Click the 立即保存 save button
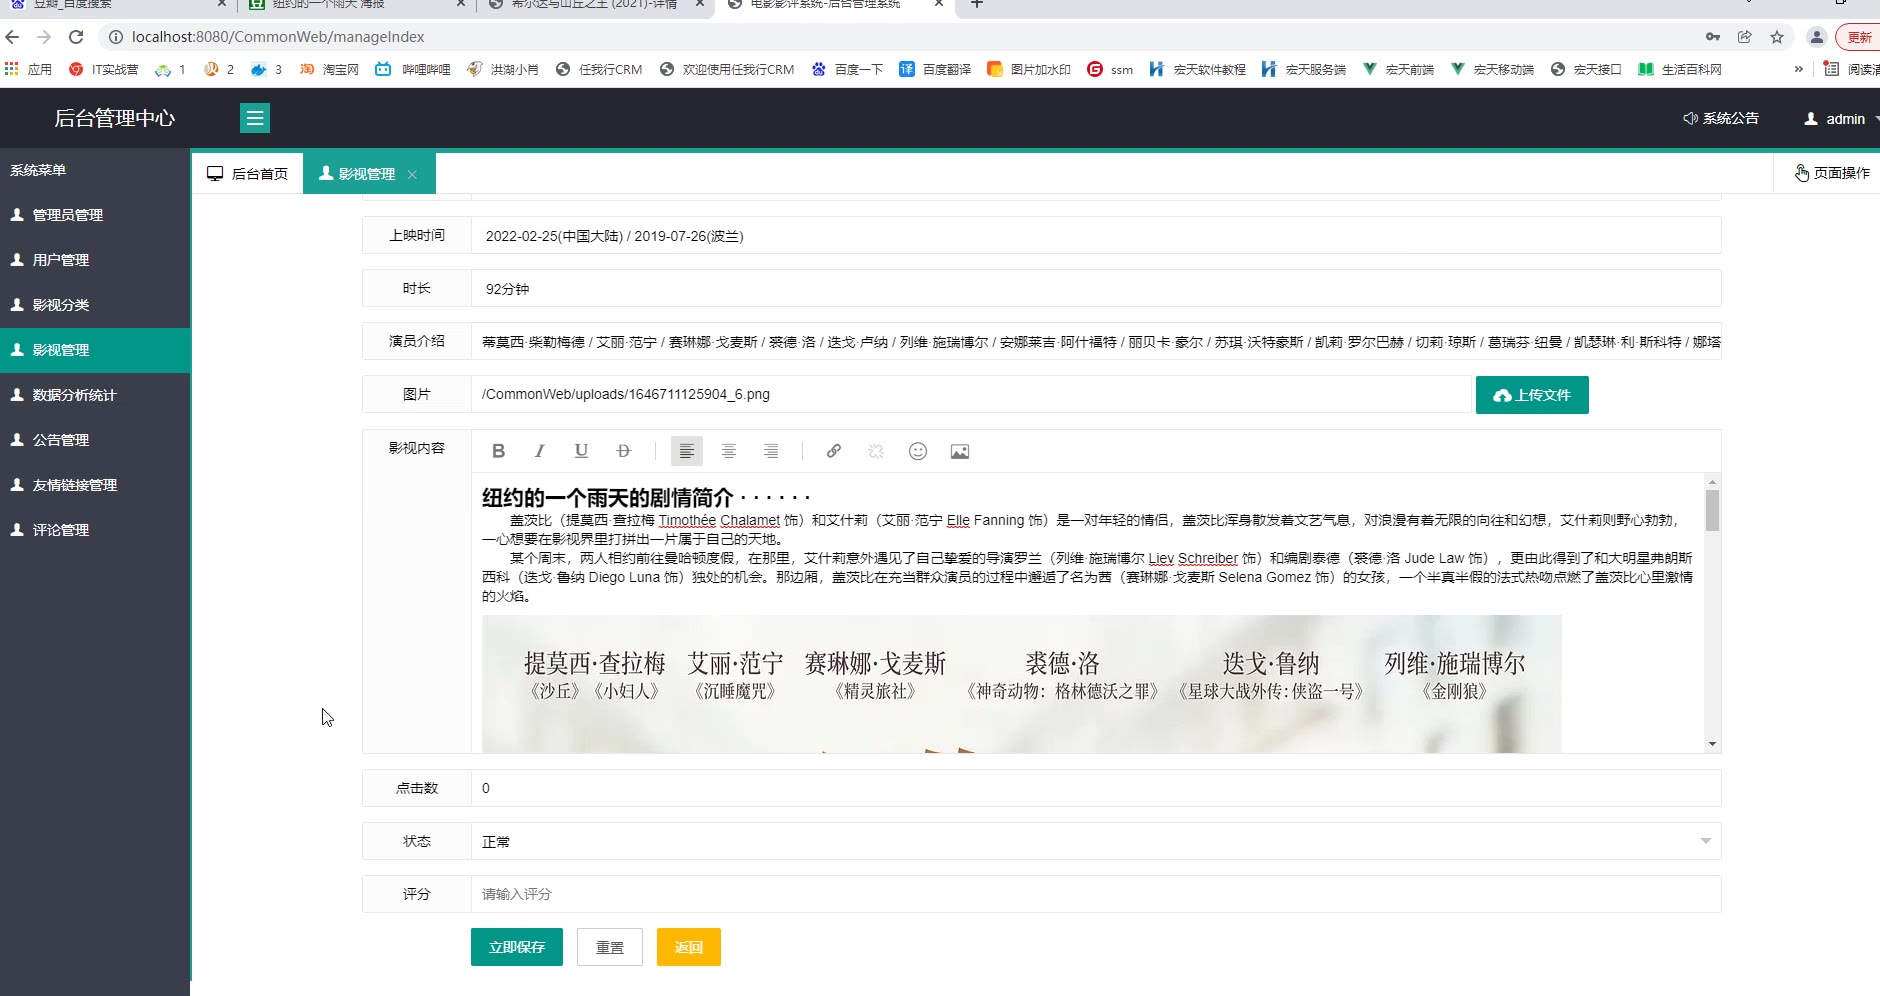This screenshot has width=1880, height=996. [x=517, y=947]
